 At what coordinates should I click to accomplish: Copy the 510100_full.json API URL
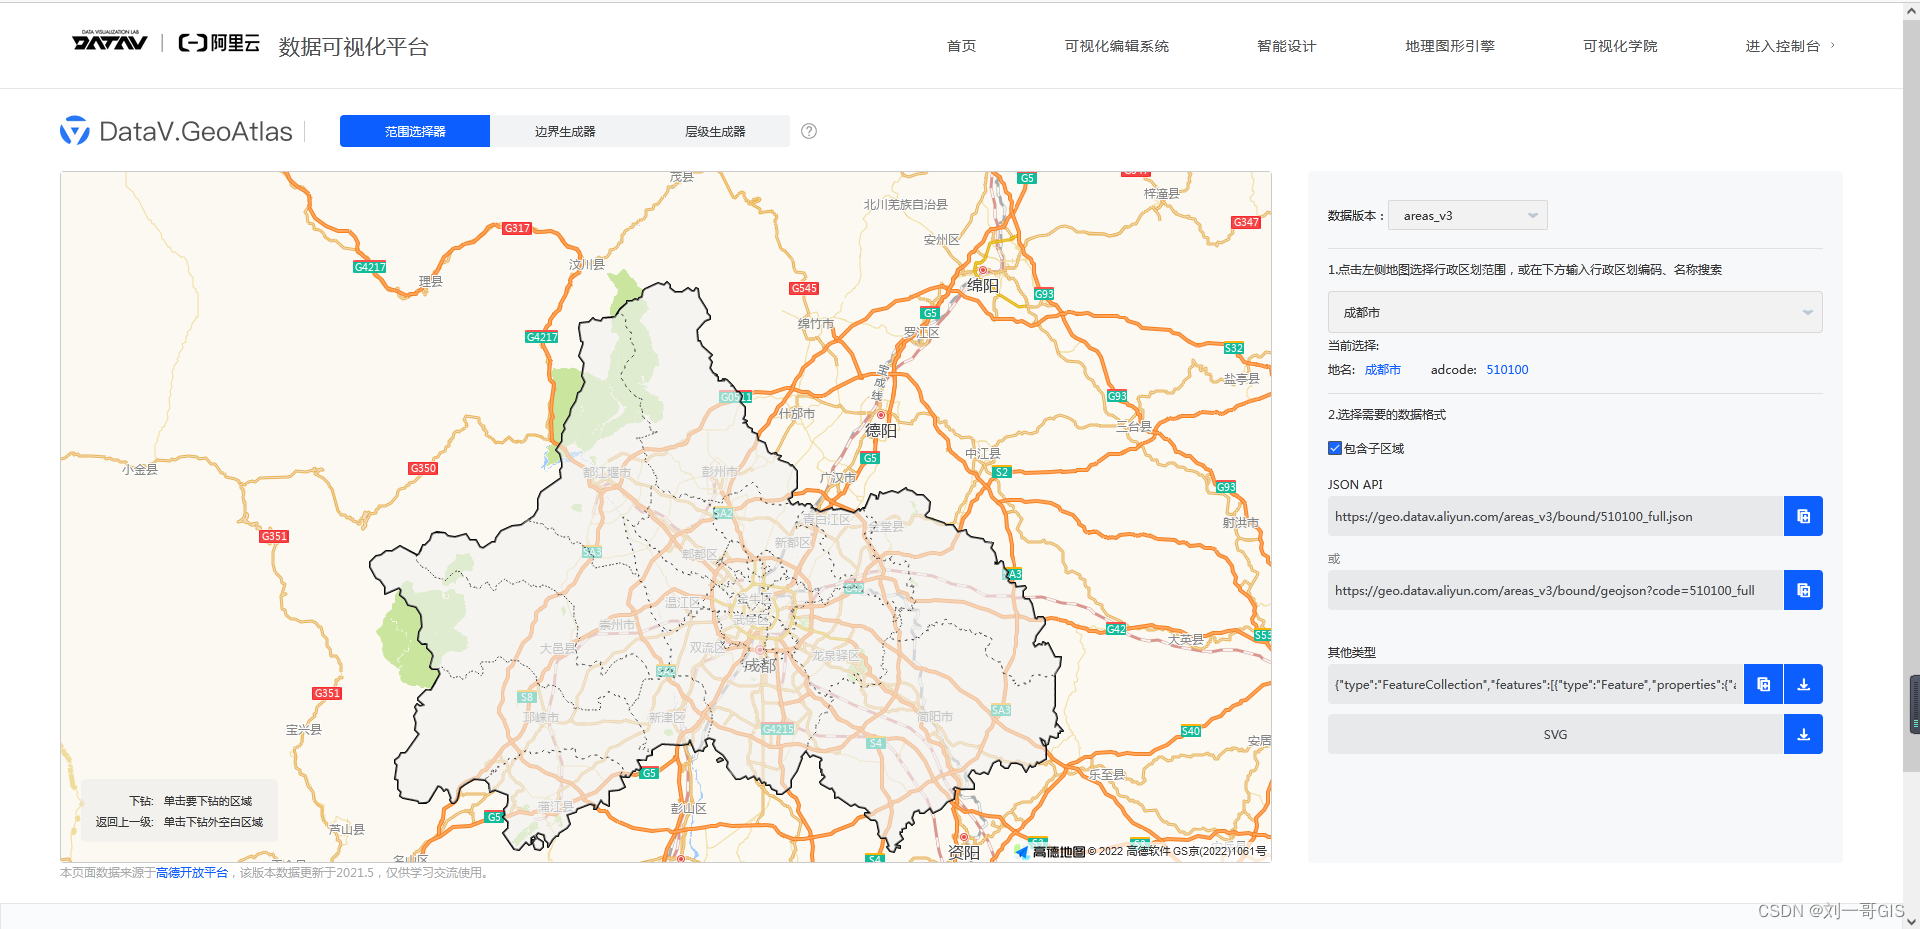pos(1803,516)
